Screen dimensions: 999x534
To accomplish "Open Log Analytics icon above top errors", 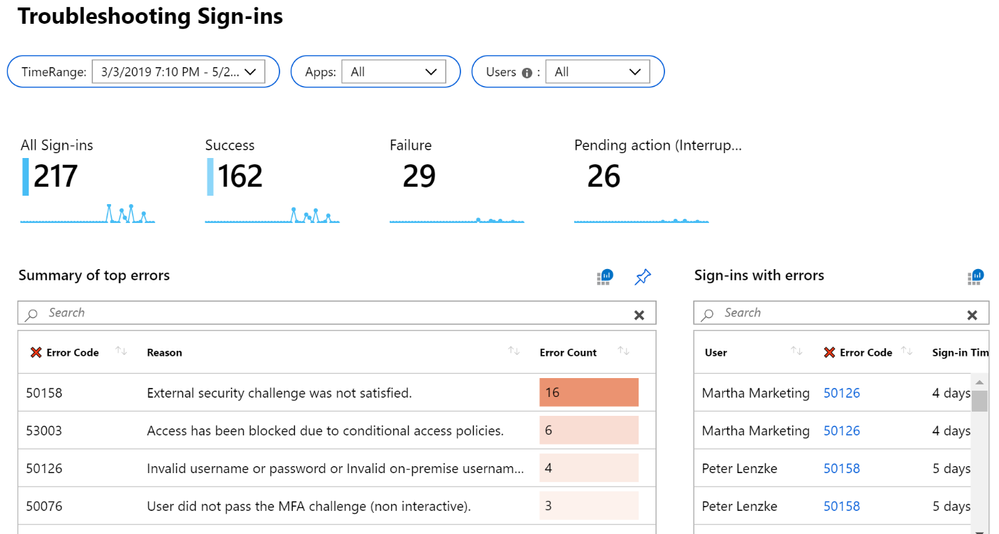I will click(605, 277).
